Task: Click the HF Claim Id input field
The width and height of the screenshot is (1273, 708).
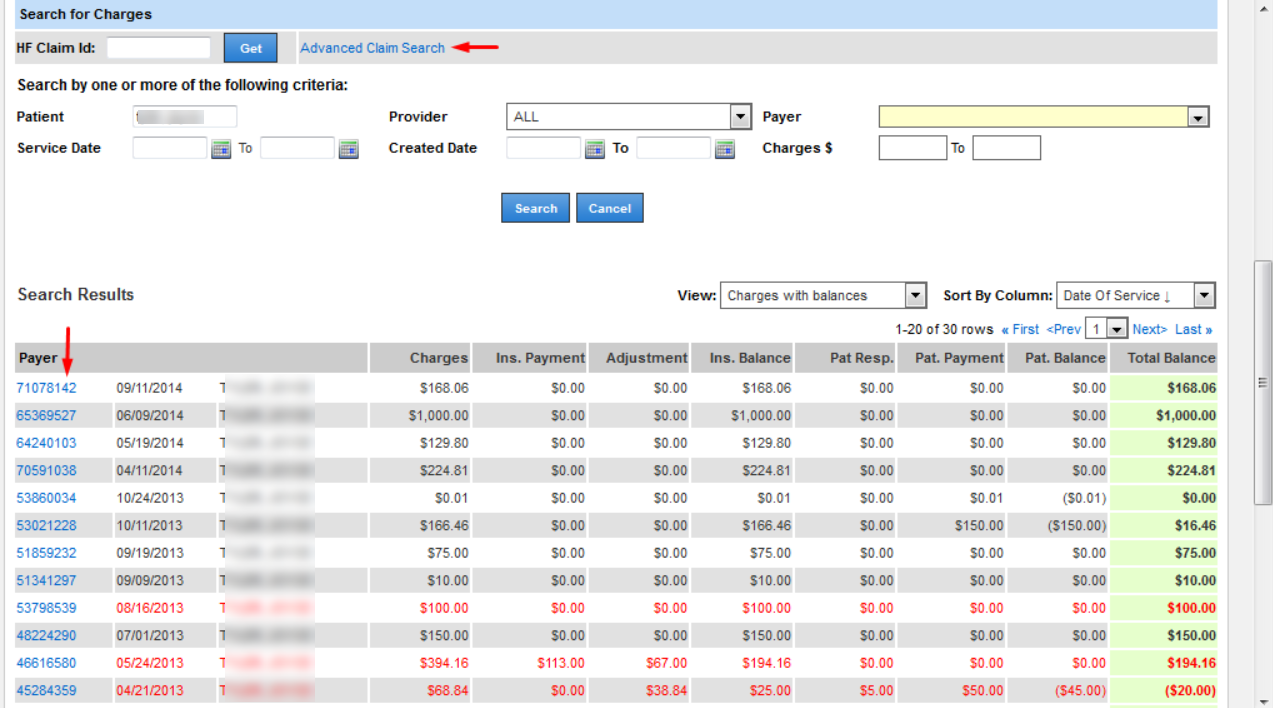Action: point(158,48)
